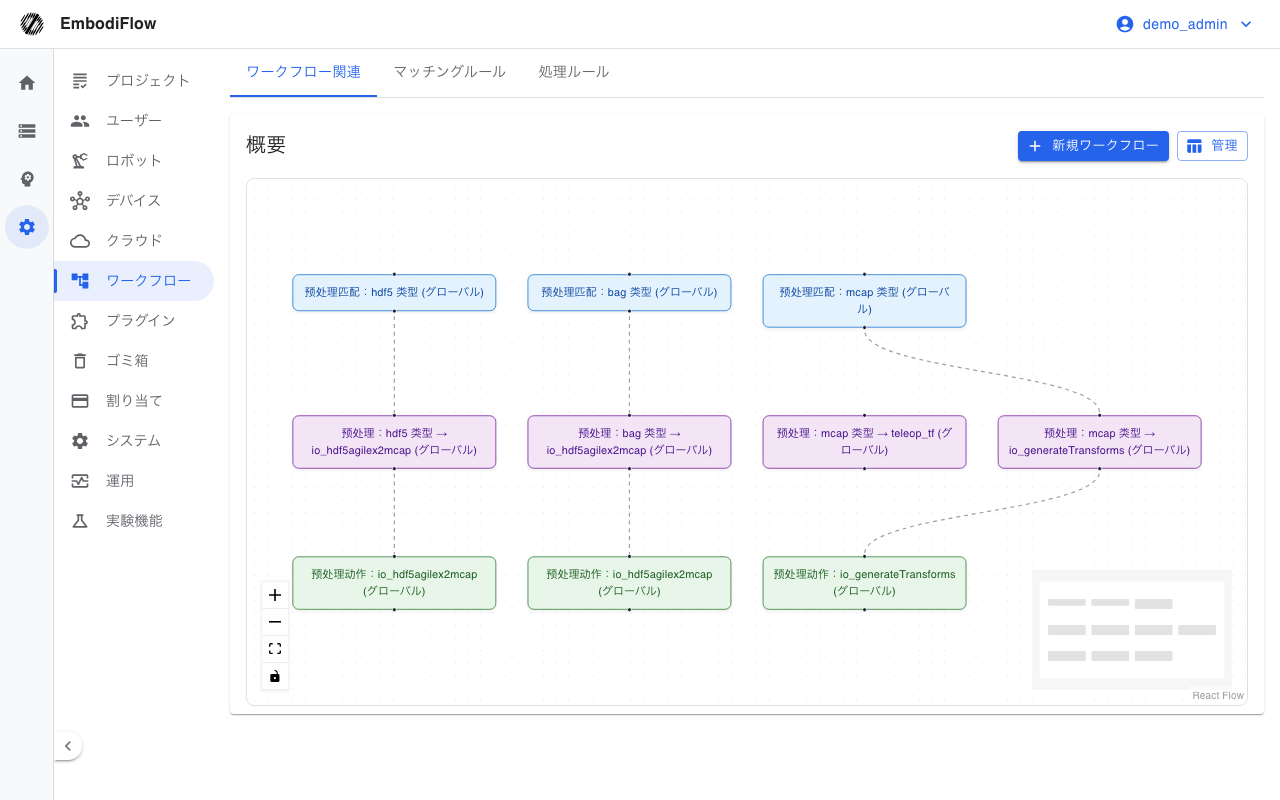Select node 预处理匹配：bag 类型
Viewport: 1280px width, 800px height.
click(x=629, y=293)
